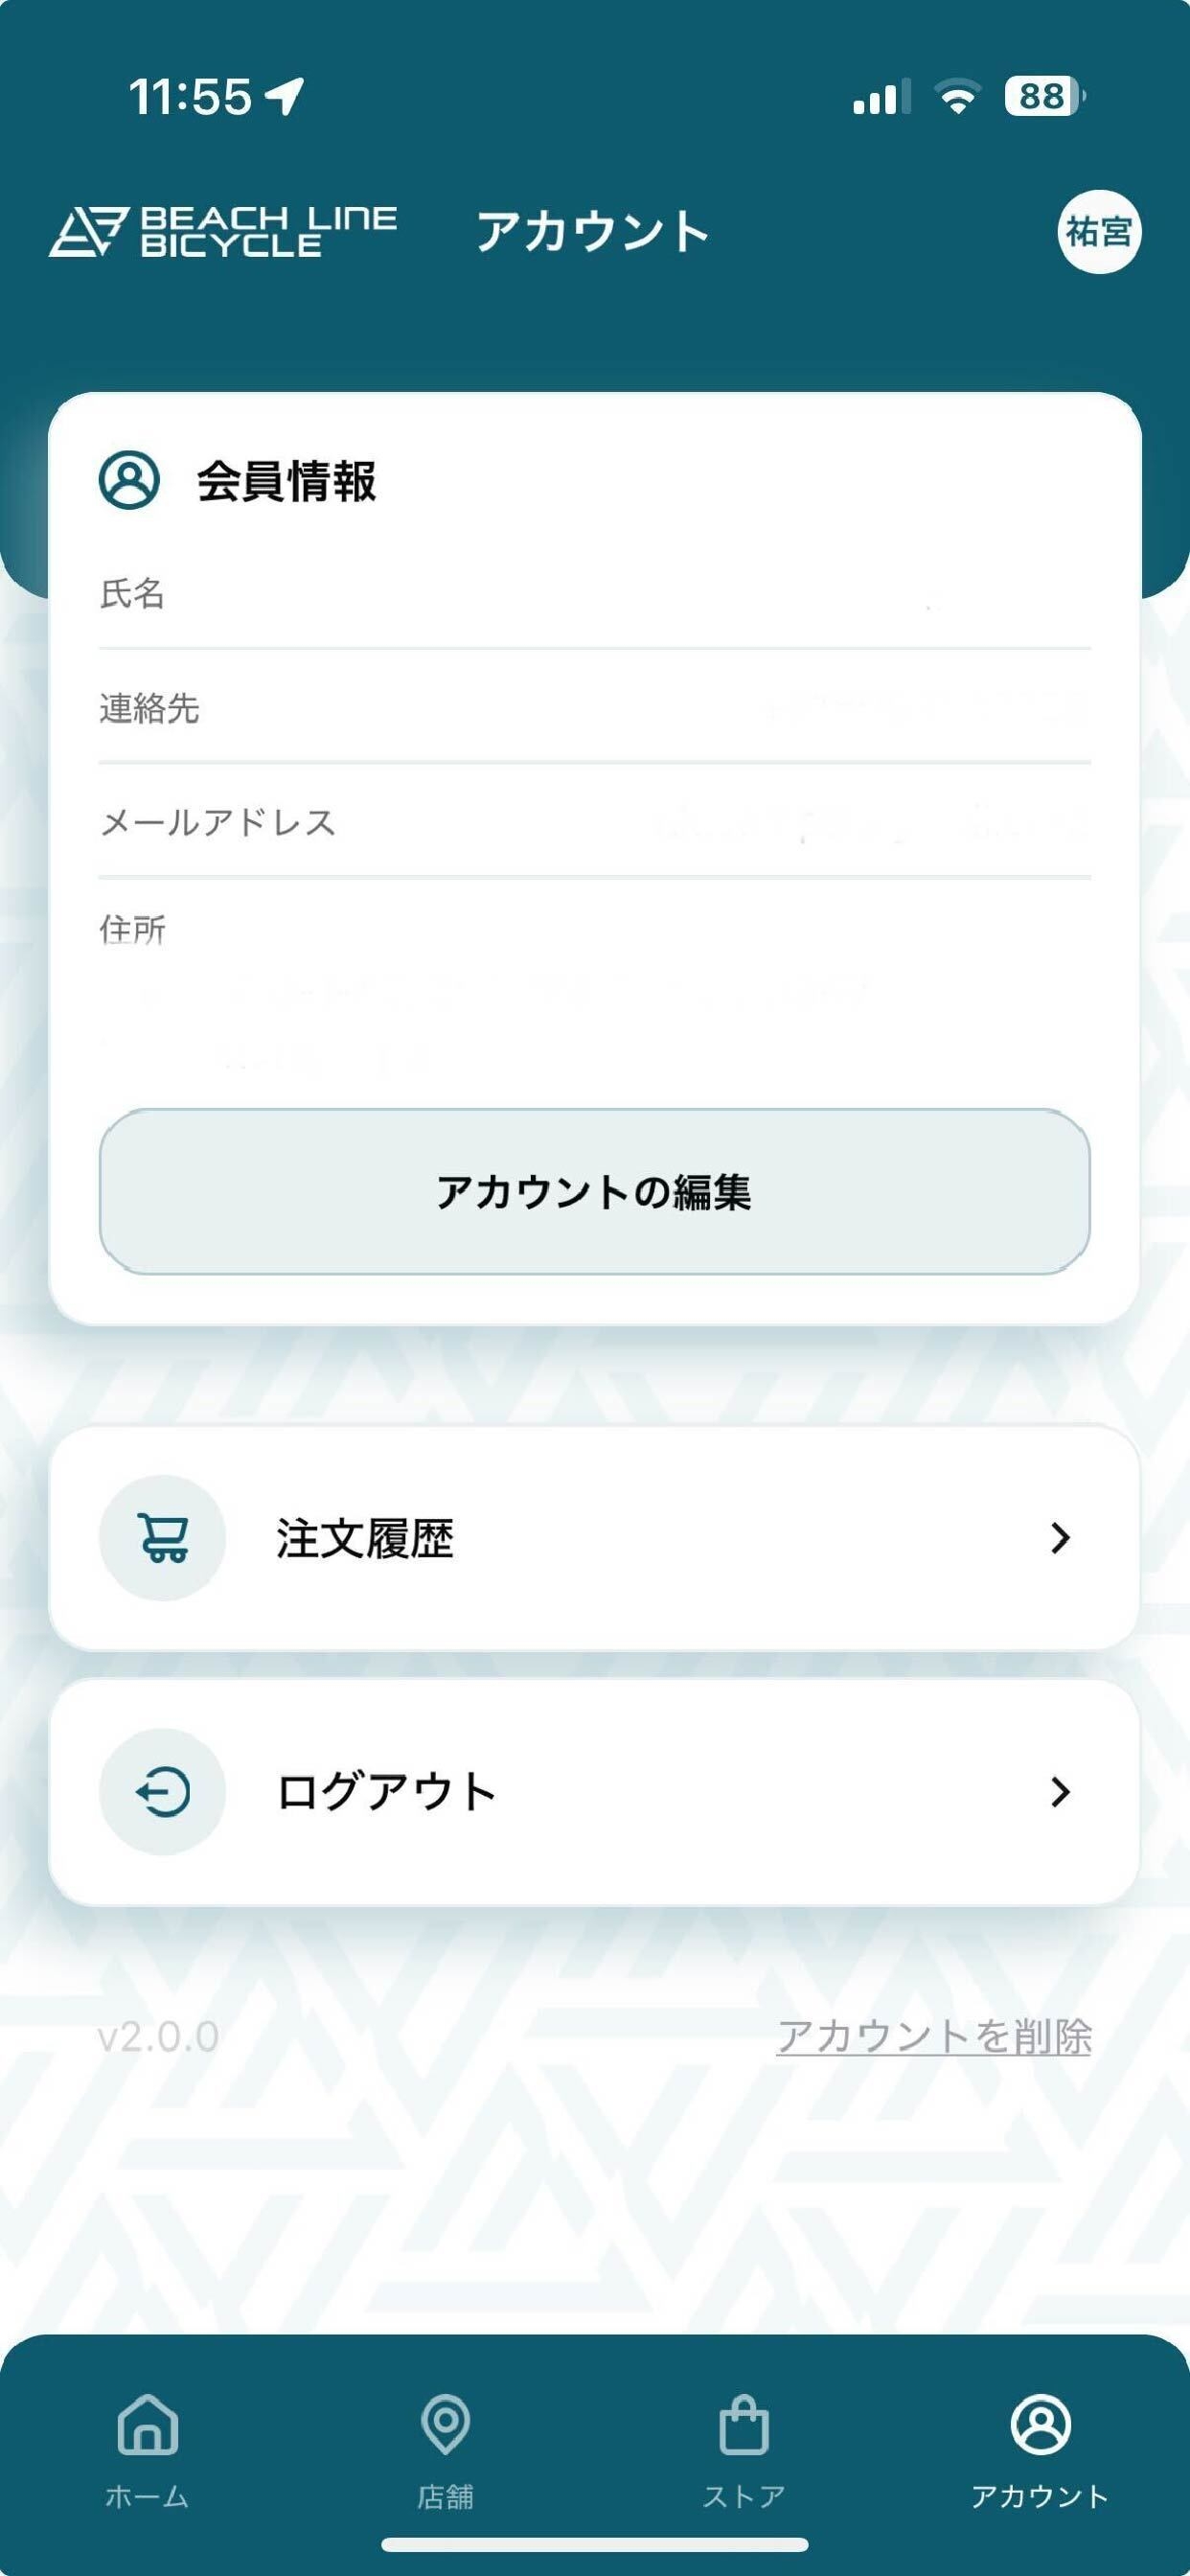Tap the 氏名 name field row
This screenshot has height=2576, width=1190.
(x=594, y=594)
